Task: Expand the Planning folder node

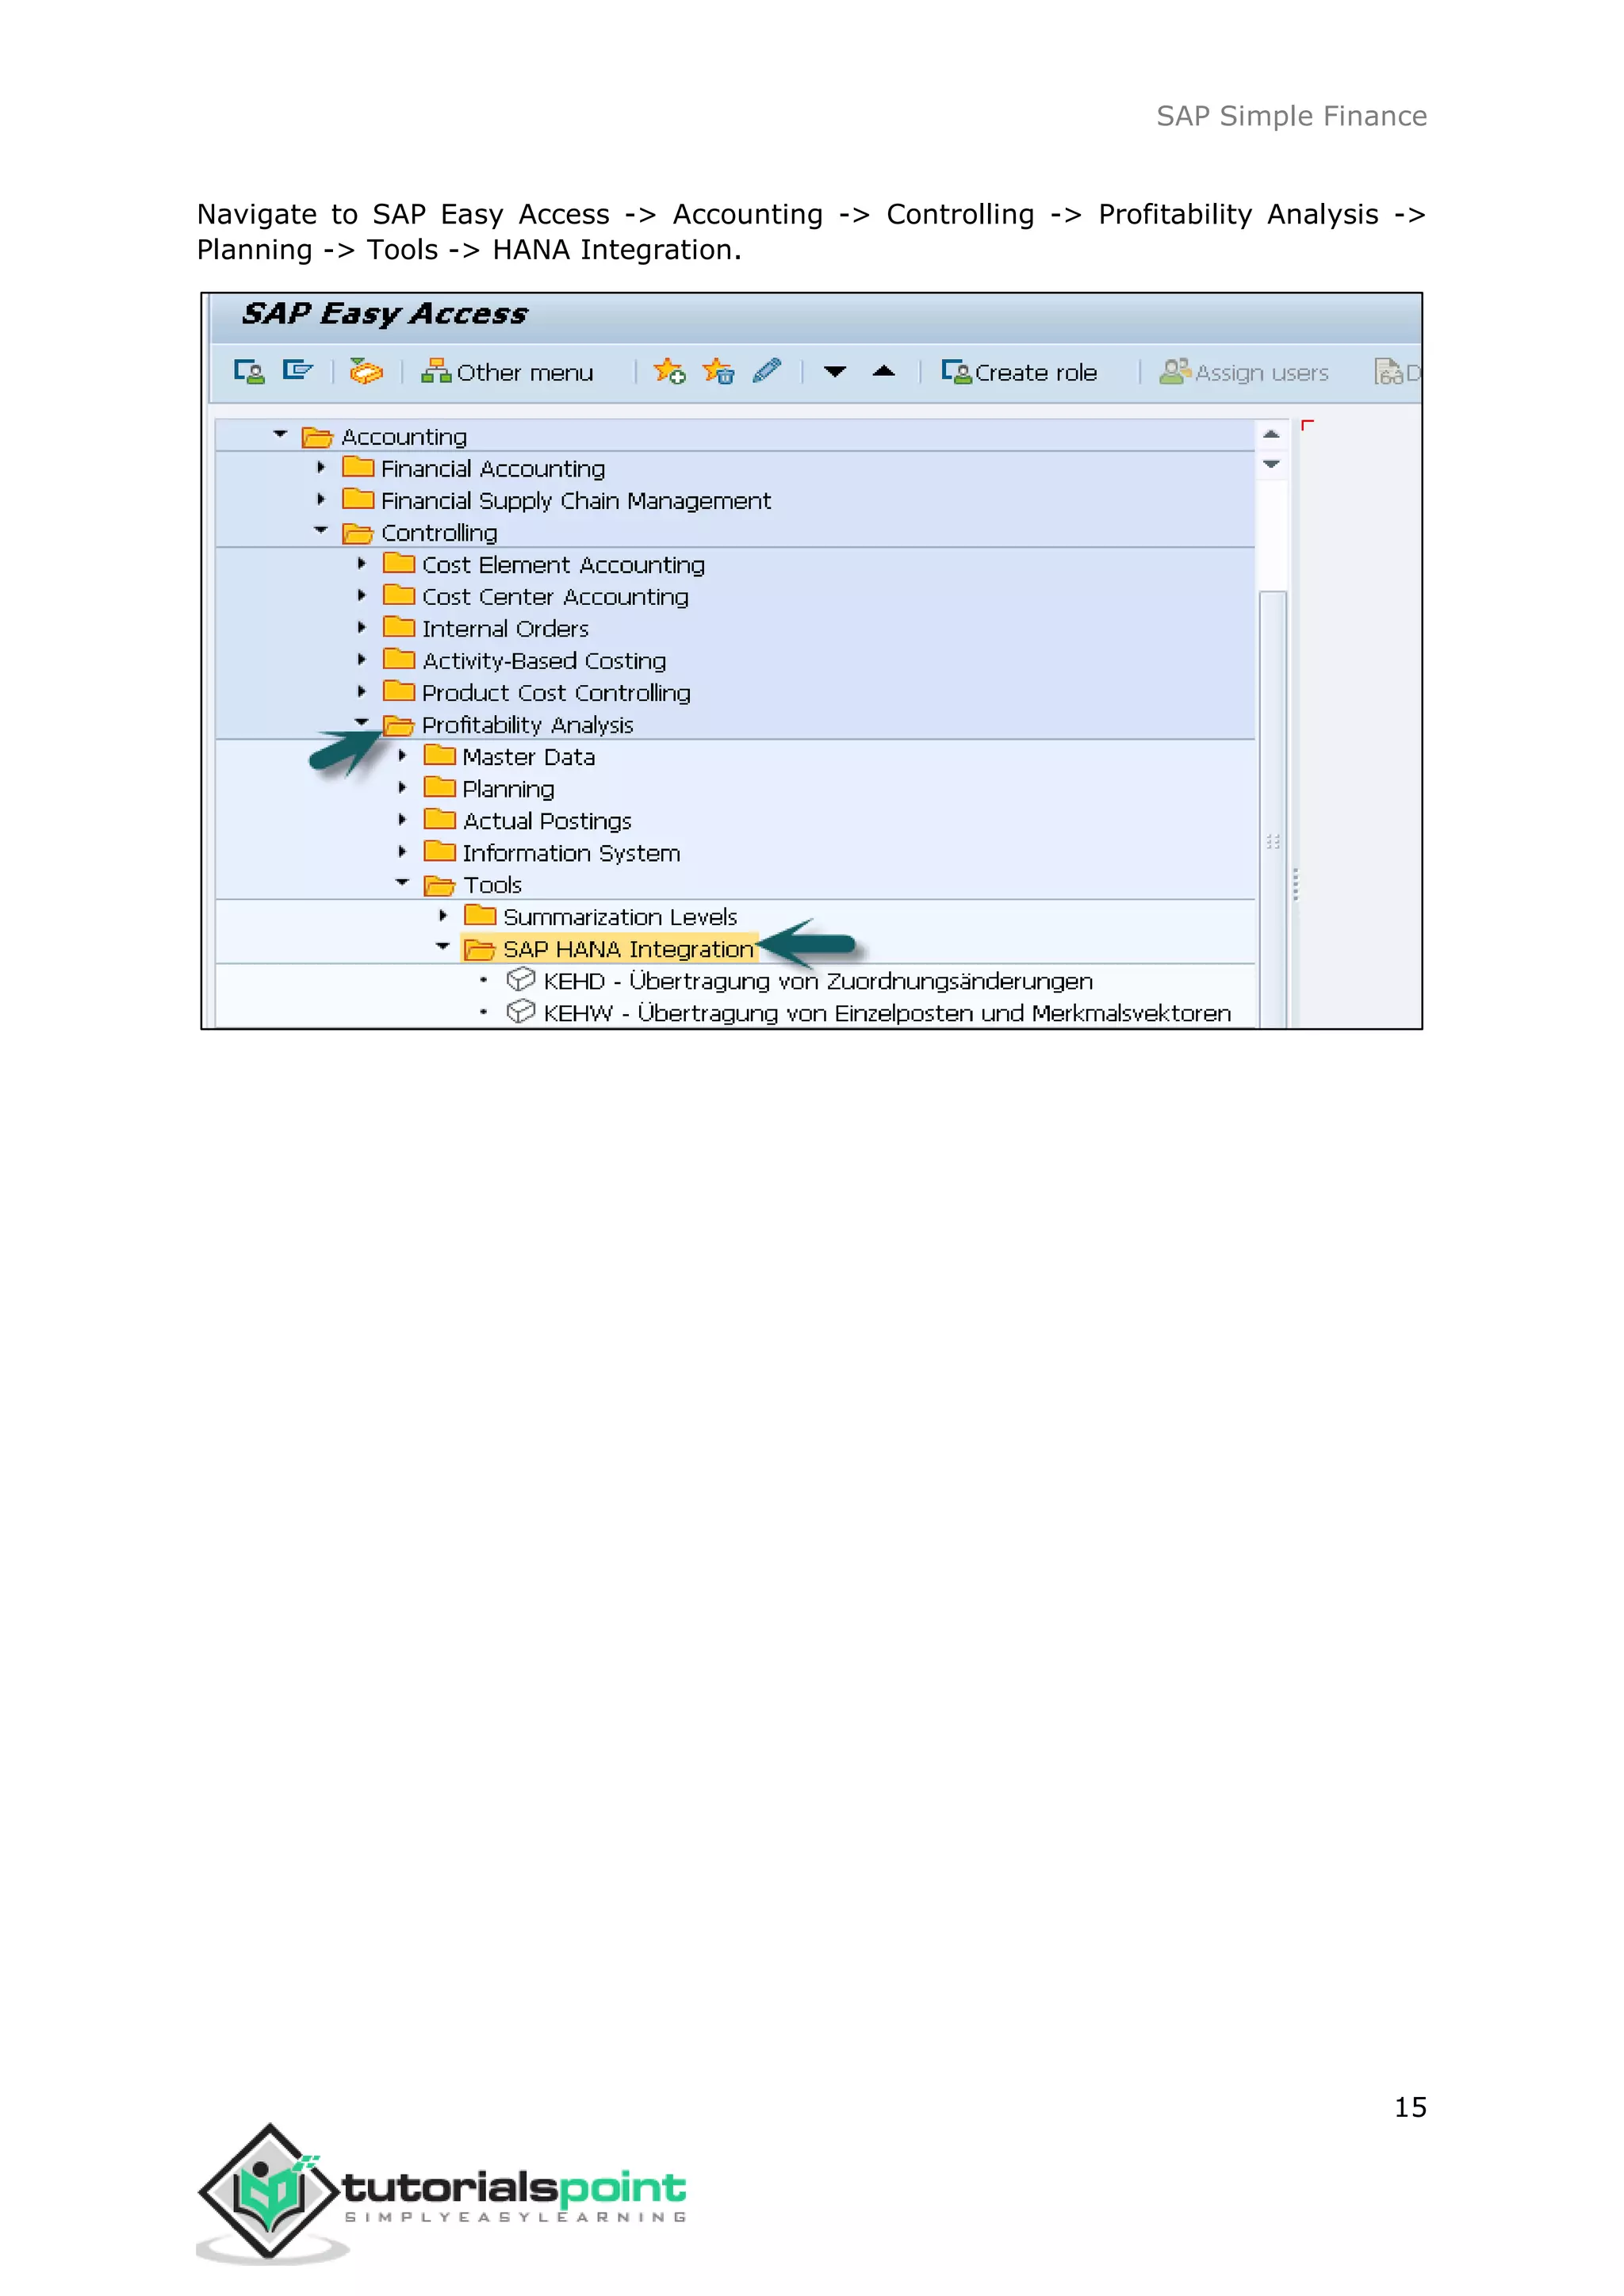Action: click(x=402, y=787)
